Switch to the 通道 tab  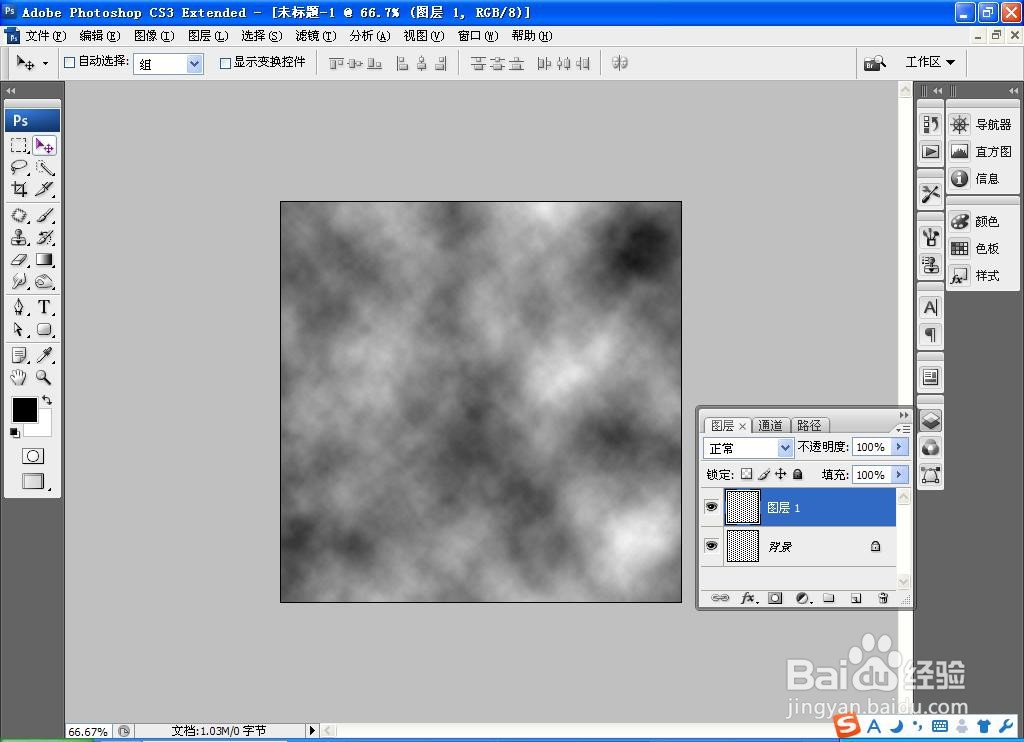tap(771, 425)
